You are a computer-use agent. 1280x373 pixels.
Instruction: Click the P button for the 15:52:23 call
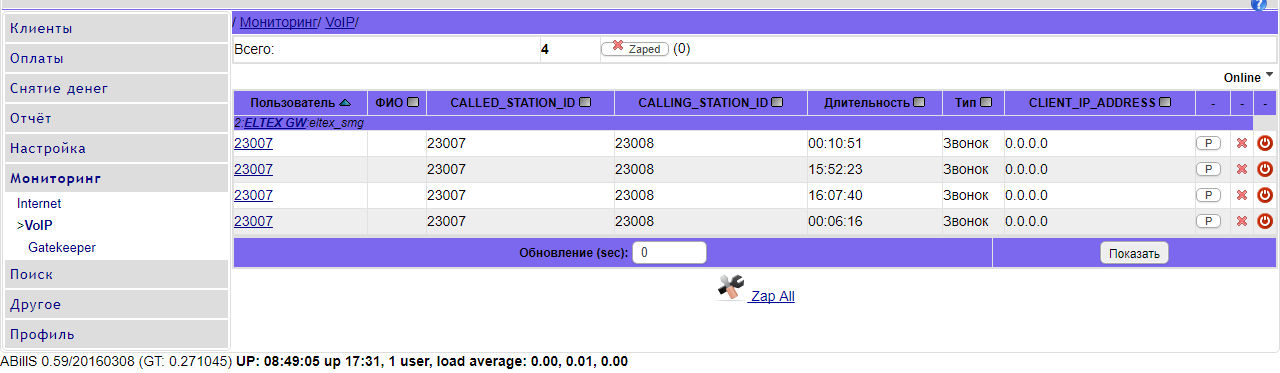coord(1208,169)
